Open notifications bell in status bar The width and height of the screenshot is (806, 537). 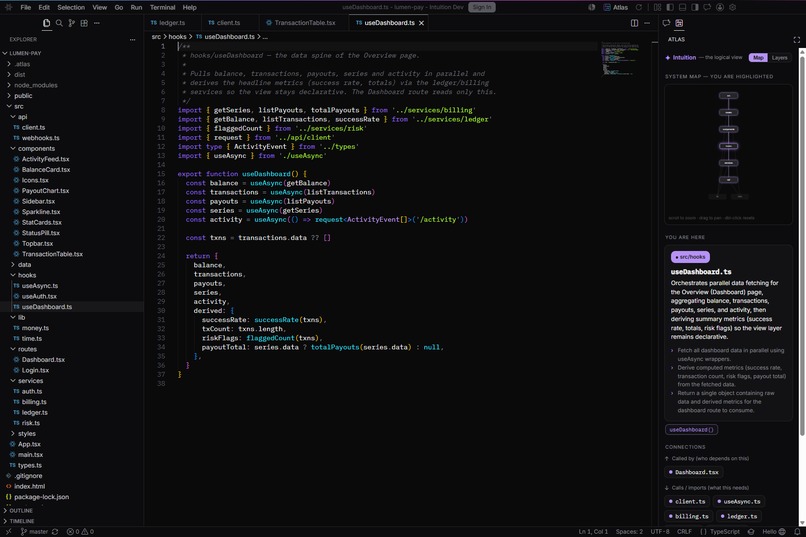[x=797, y=532]
